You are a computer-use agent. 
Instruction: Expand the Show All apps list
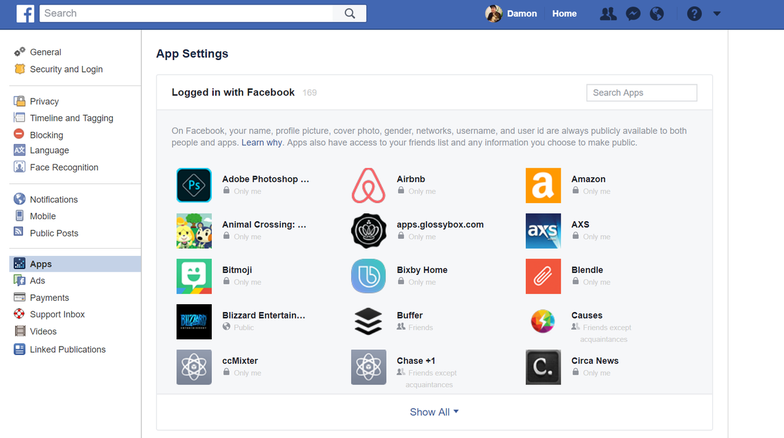click(435, 412)
